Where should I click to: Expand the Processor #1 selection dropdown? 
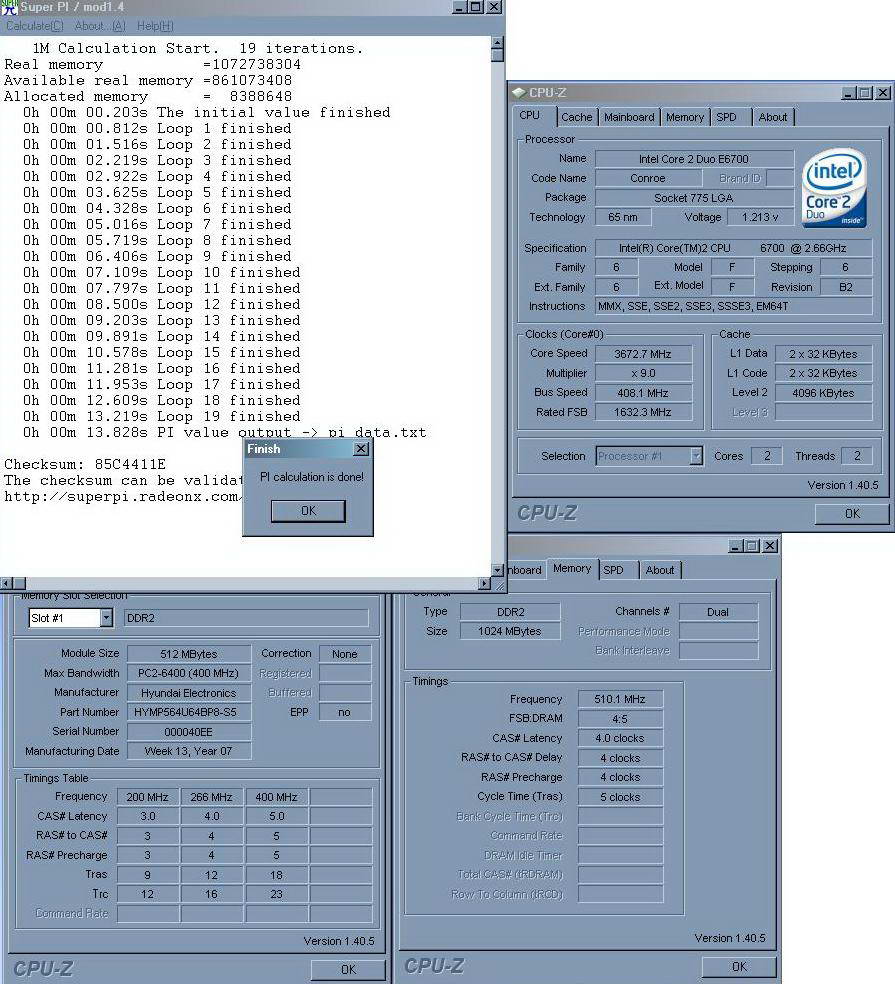click(696, 456)
